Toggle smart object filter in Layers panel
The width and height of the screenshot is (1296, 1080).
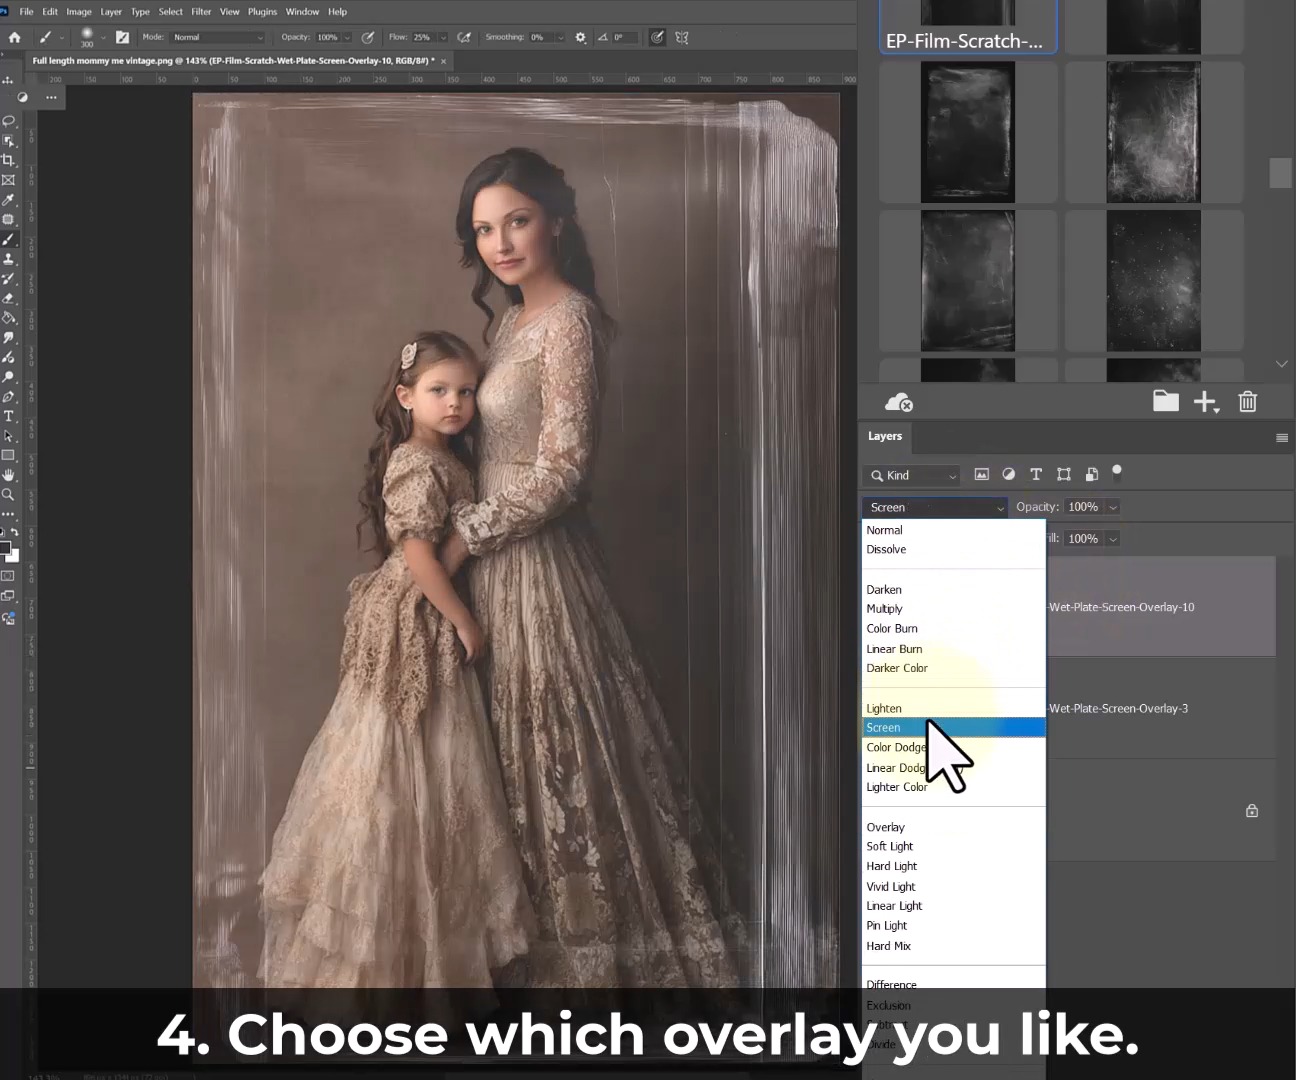tap(1091, 474)
